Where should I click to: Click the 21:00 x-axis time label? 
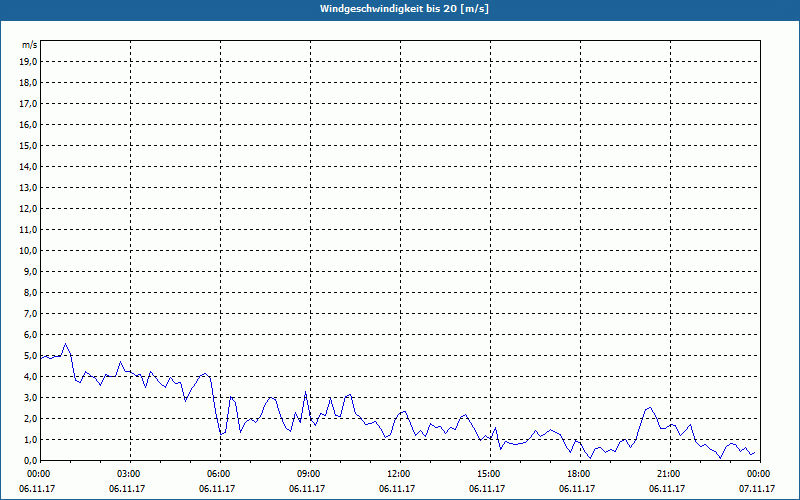670,474
